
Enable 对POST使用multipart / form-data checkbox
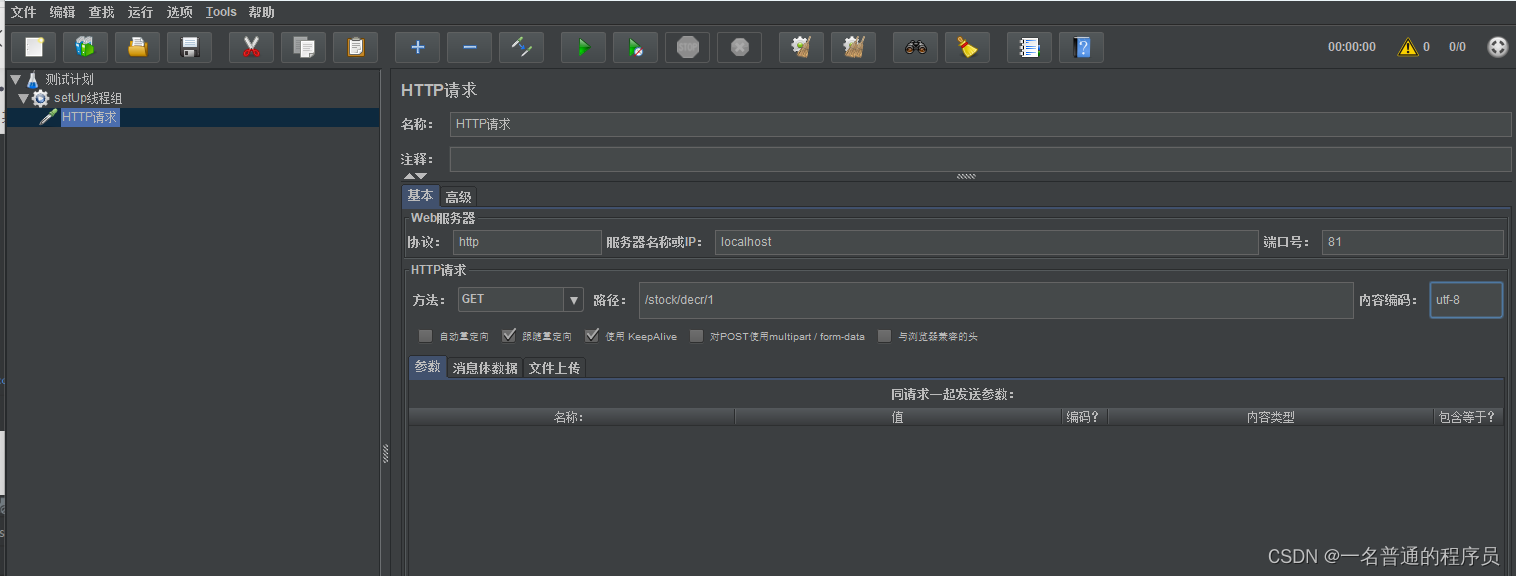tap(697, 336)
